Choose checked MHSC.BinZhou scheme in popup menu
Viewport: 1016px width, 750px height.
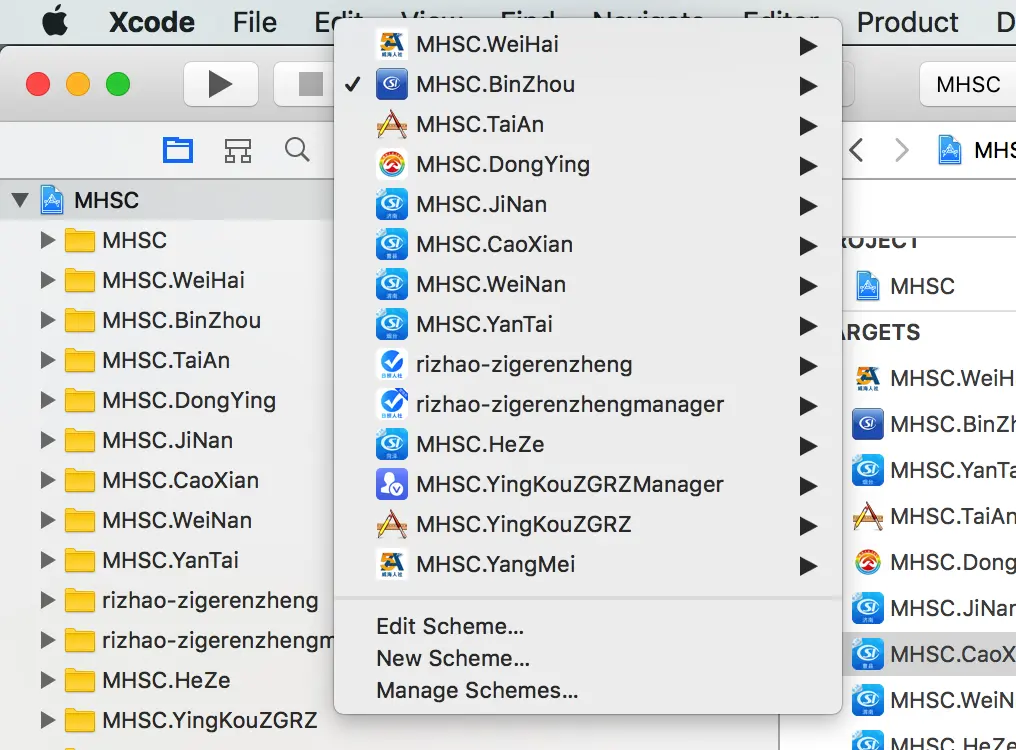pyautogui.click(x=588, y=84)
